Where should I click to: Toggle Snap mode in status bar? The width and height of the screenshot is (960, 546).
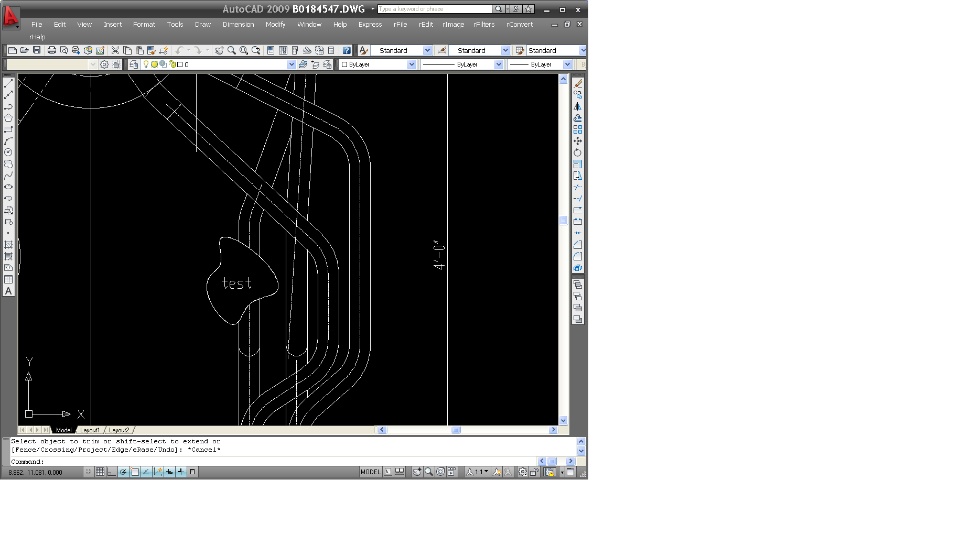coord(89,472)
